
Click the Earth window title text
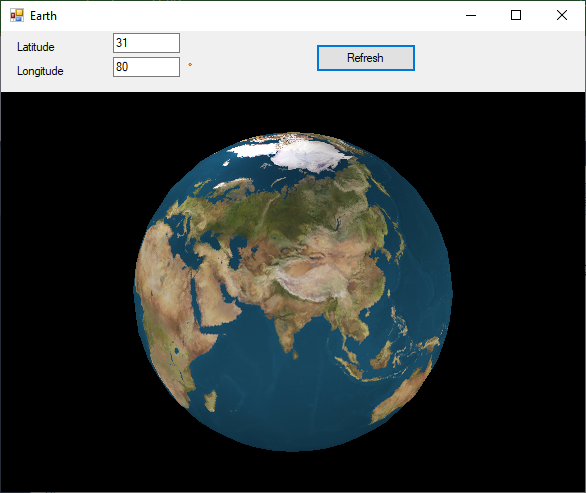point(43,16)
